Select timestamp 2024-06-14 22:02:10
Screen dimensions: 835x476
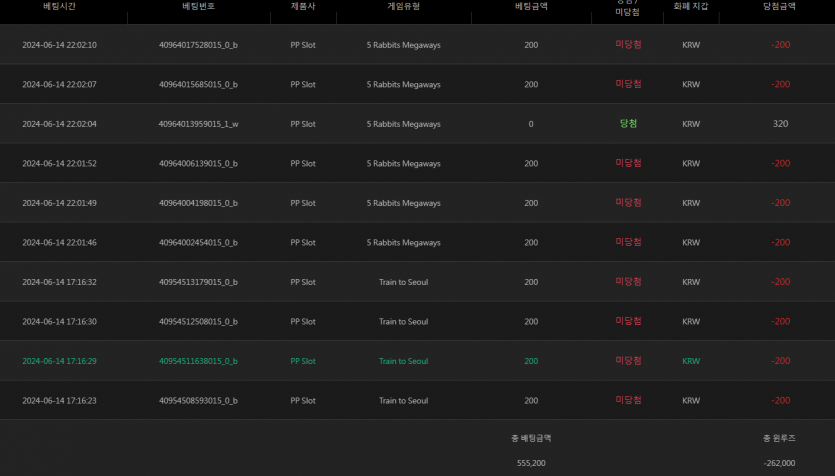(x=60, y=45)
